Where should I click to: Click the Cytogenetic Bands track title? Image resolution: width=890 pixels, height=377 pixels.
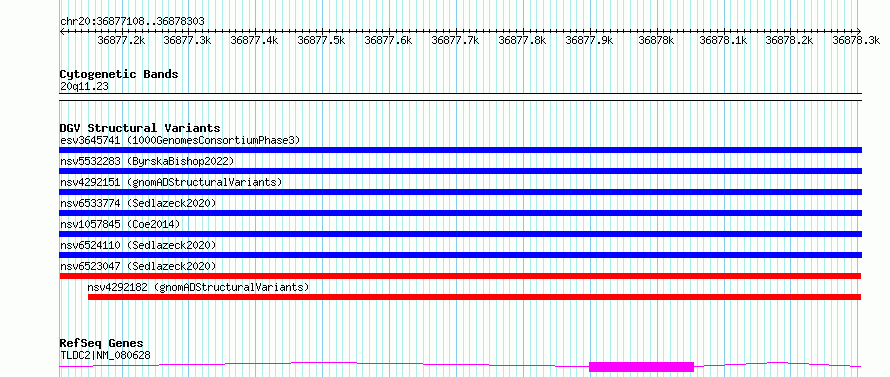119,74
